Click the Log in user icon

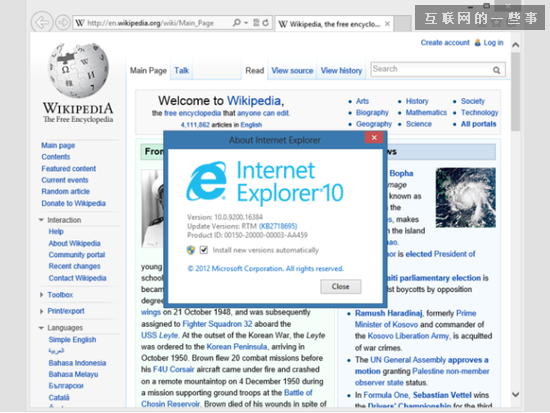477,42
